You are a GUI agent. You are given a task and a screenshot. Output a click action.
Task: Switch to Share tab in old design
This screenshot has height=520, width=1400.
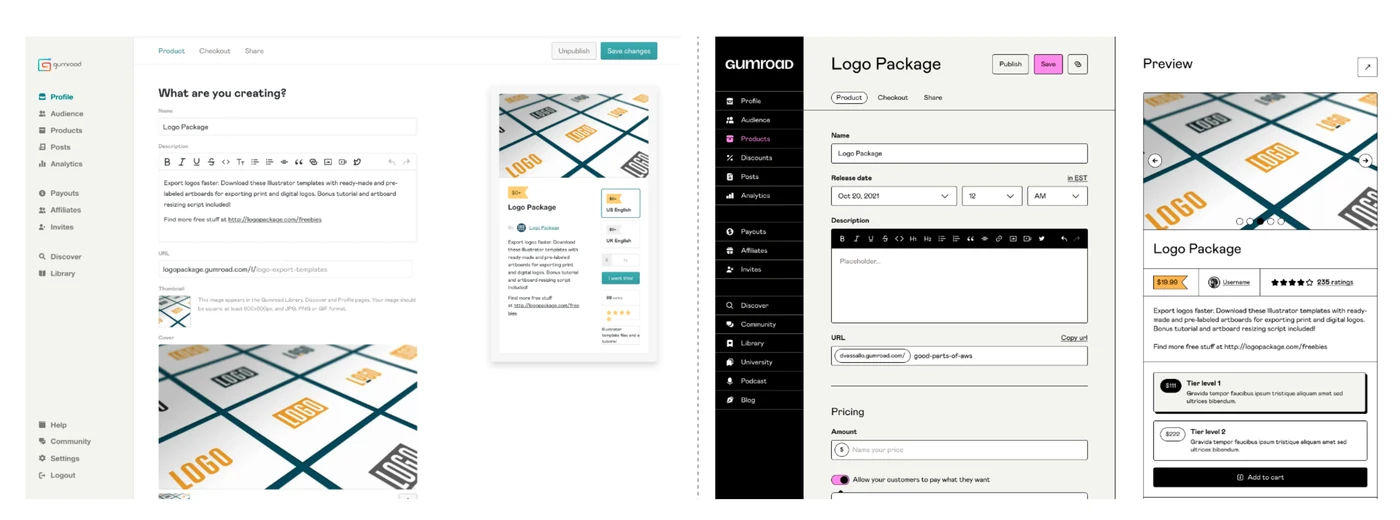254,51
